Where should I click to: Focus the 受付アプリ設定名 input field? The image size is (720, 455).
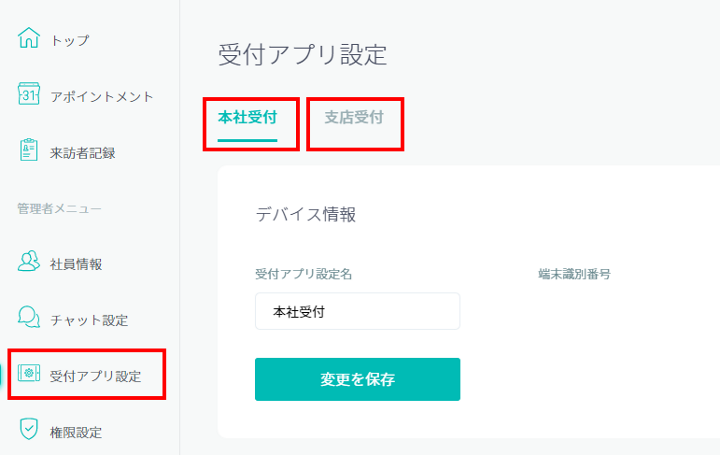click(x=357, y=311)
